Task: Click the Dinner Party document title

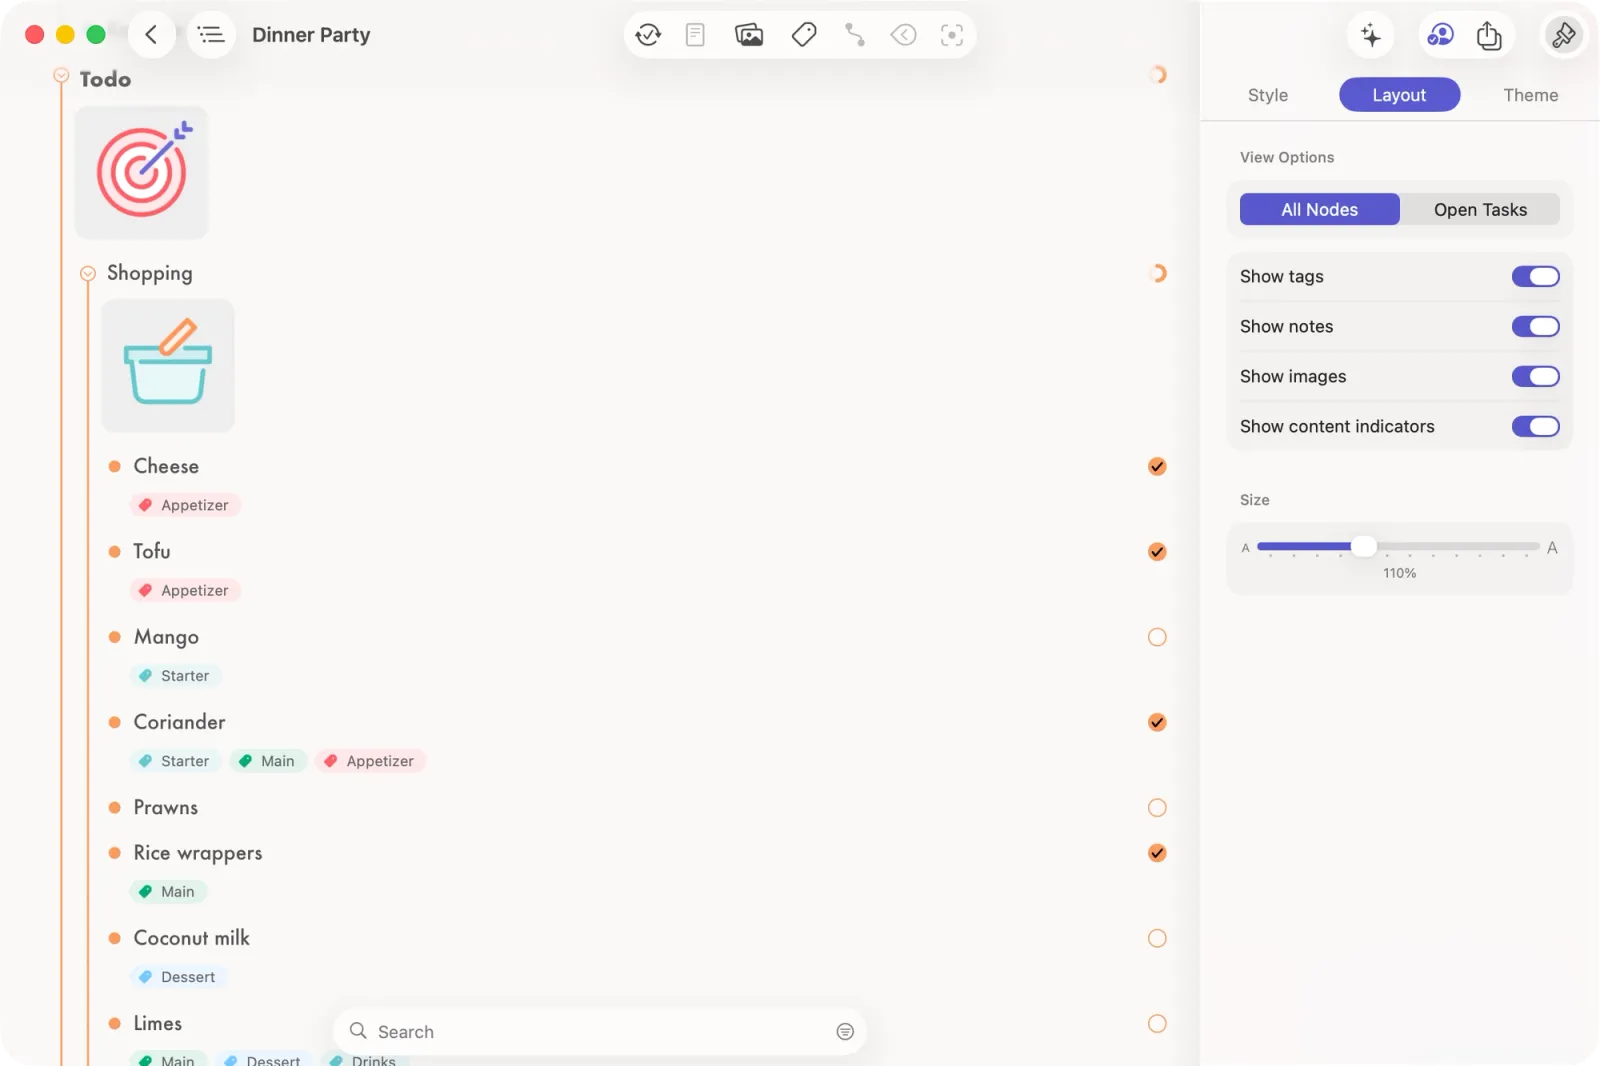Action: click(311, 35)
